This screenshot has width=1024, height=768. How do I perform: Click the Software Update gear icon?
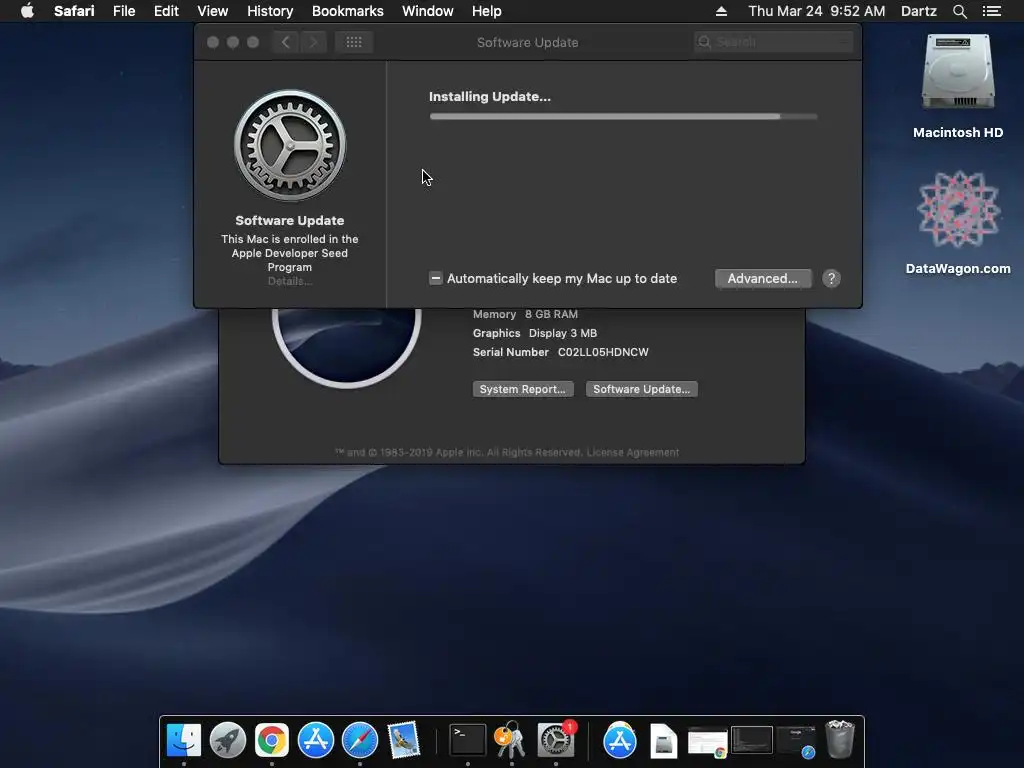tap(290, 145)
